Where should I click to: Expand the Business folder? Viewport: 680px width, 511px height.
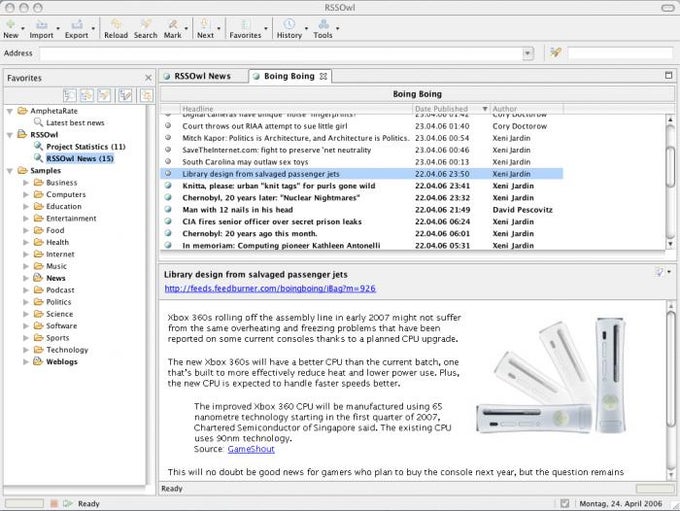(x=26, y=183)
